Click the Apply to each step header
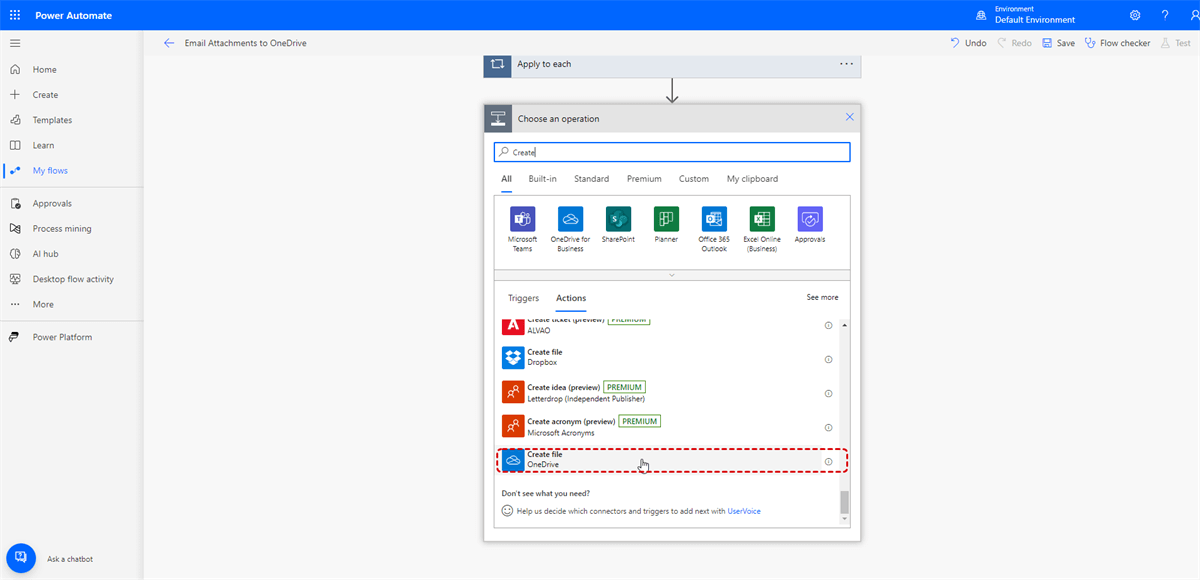 [672, 64]
